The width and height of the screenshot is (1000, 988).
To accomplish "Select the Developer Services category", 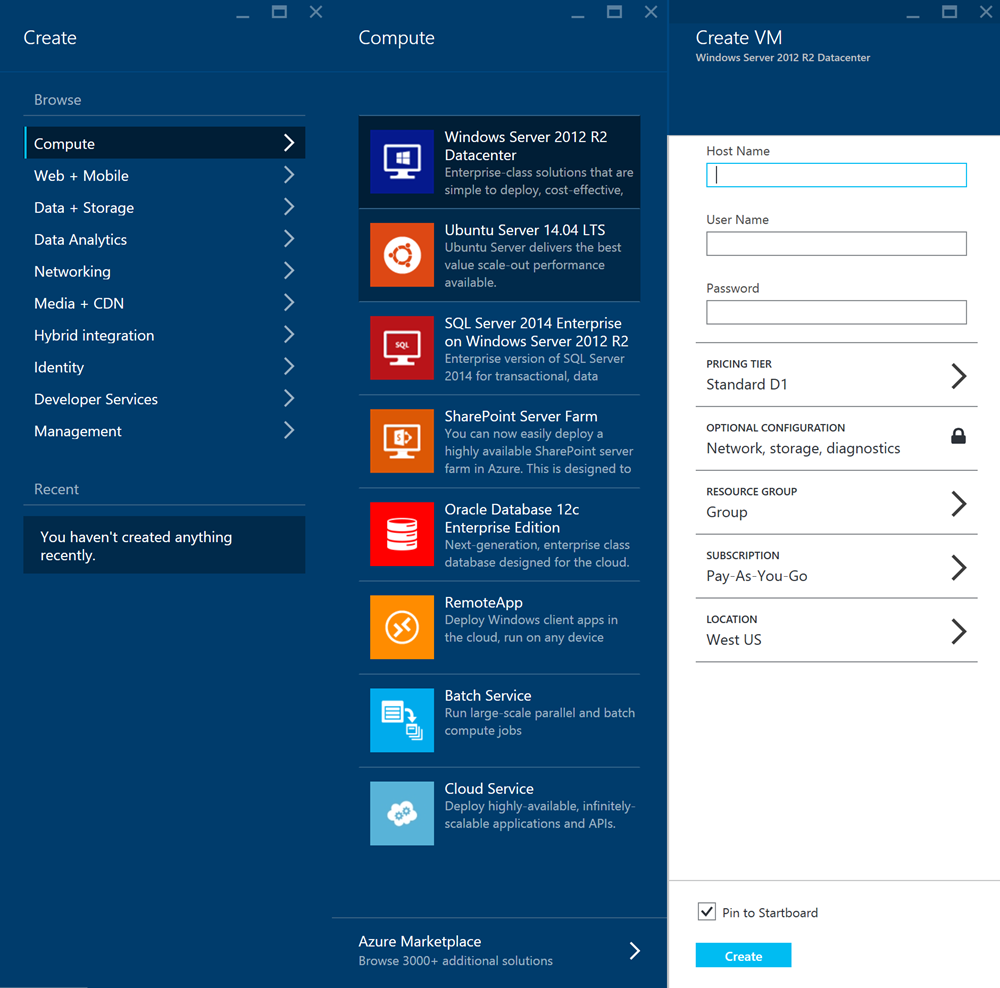I will coord(165,399).
